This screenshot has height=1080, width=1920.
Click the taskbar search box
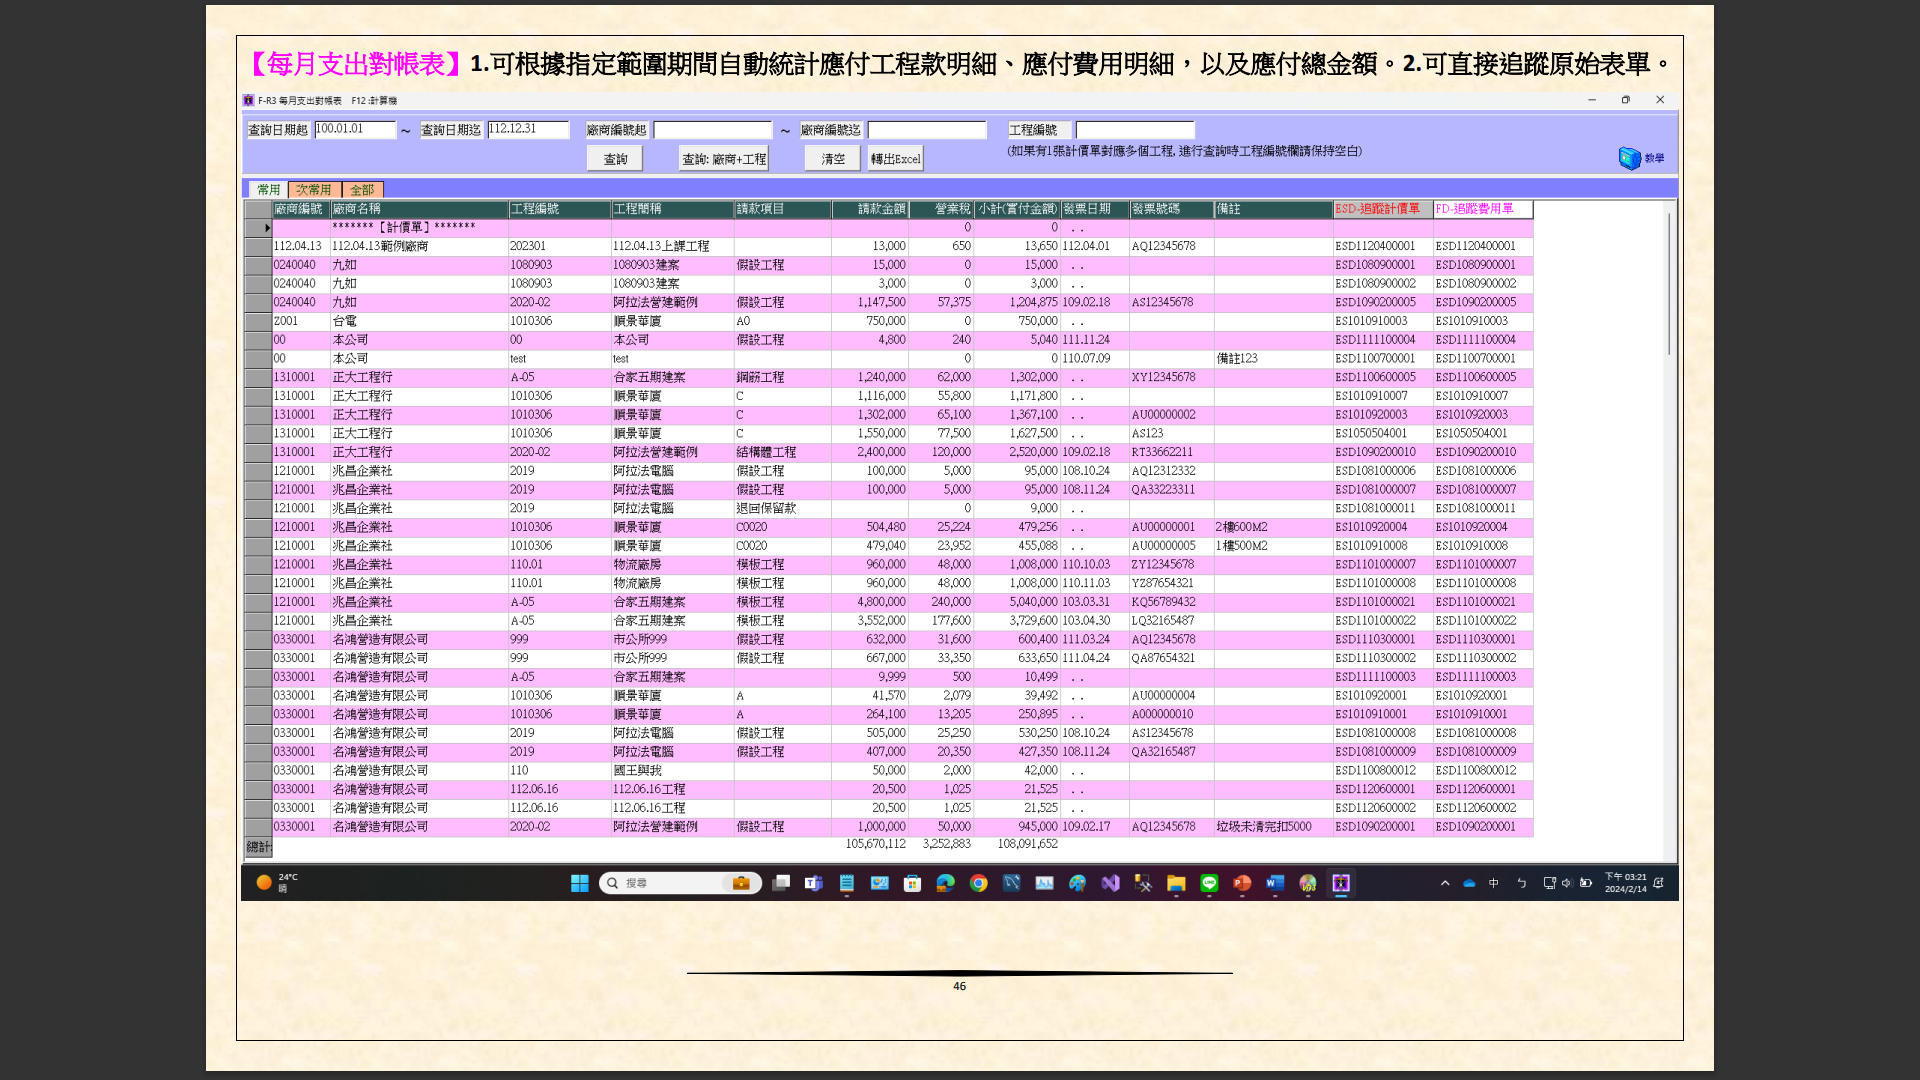[x=680, y=883]
